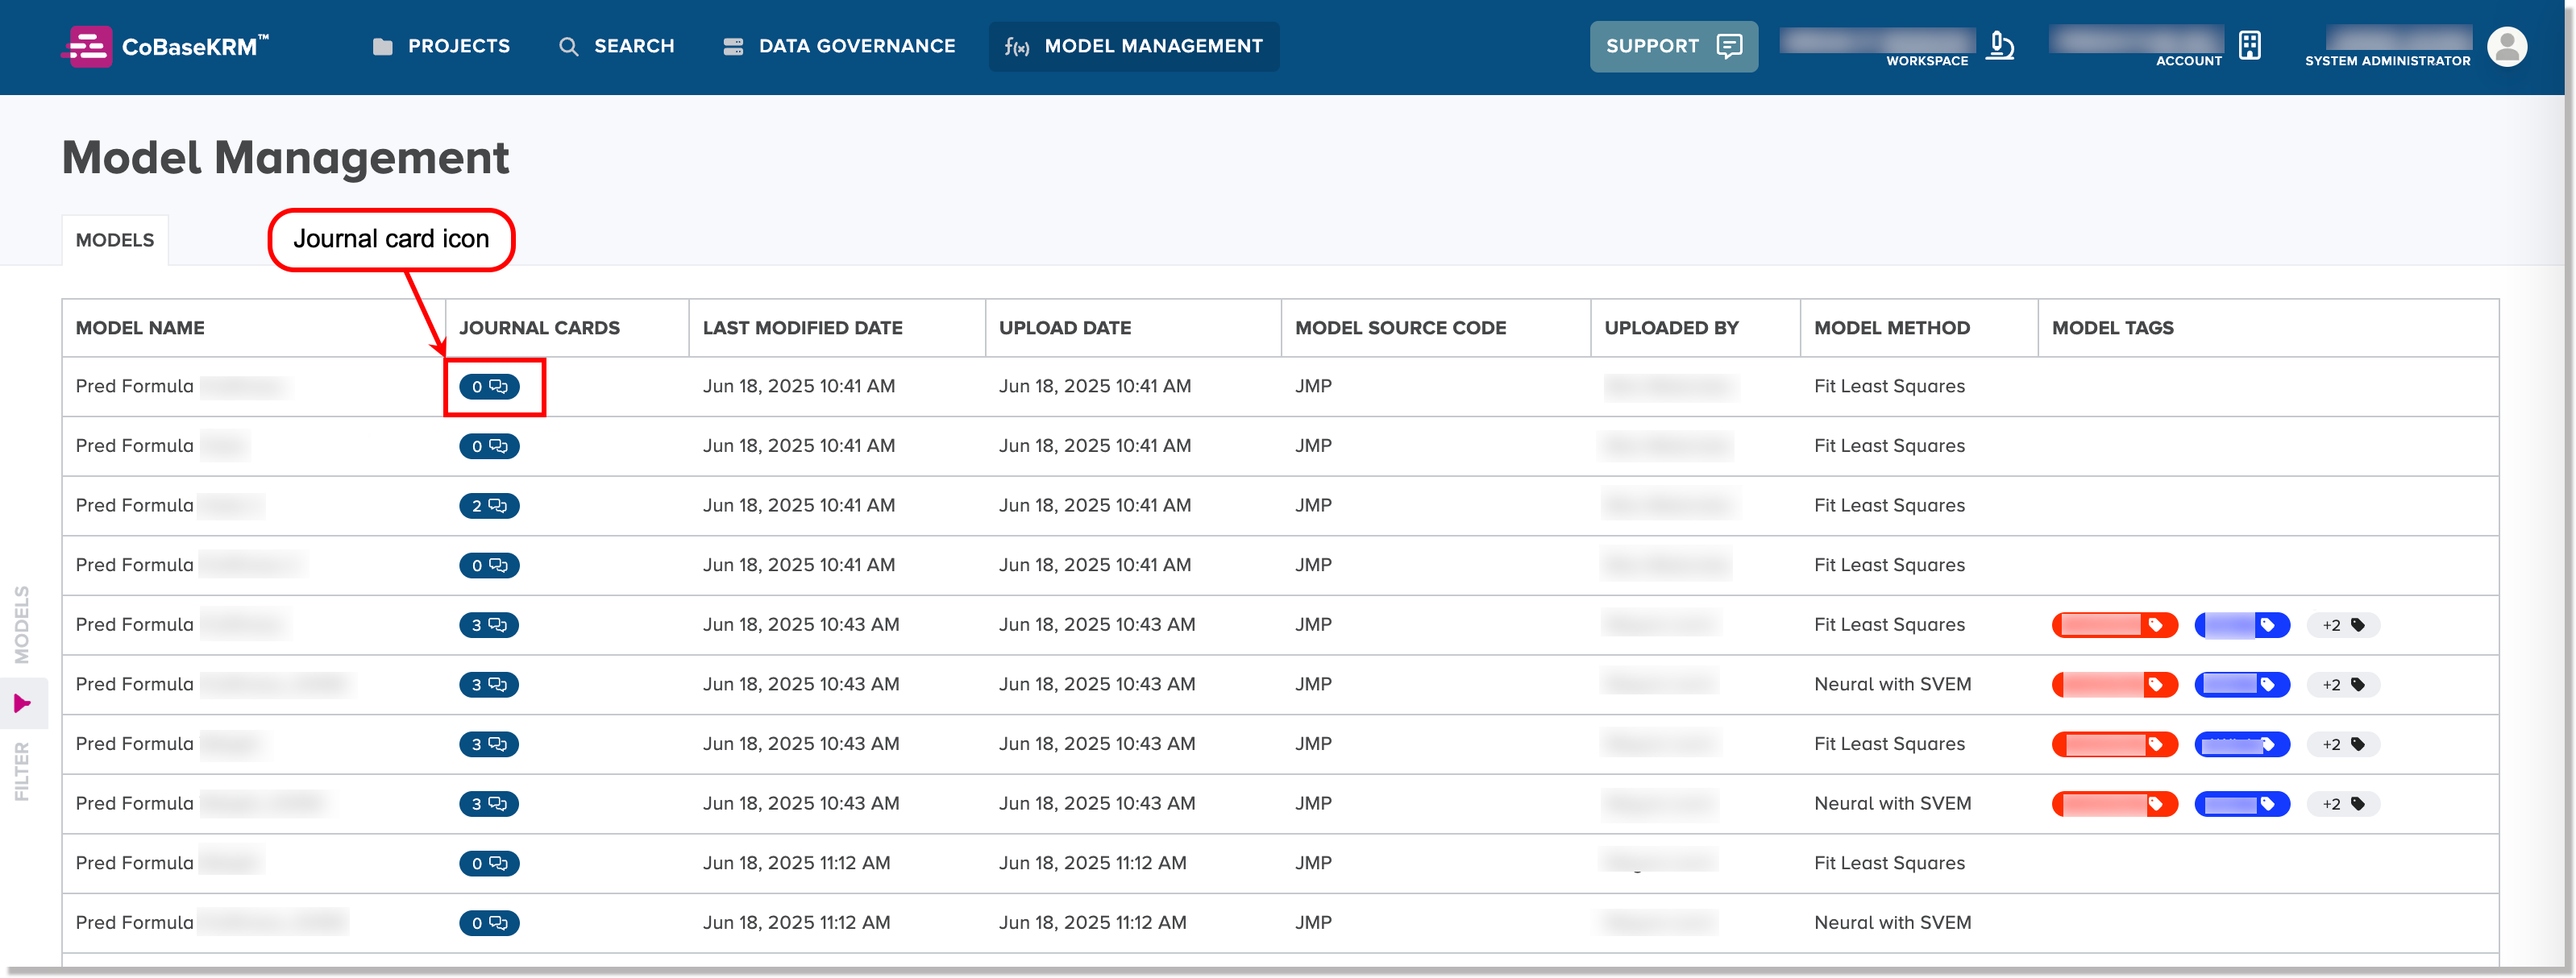Expand +2 tags on last tagged row
Image resolution: width=2576 pixels, height=978 pixels.
coord(2343,804)
